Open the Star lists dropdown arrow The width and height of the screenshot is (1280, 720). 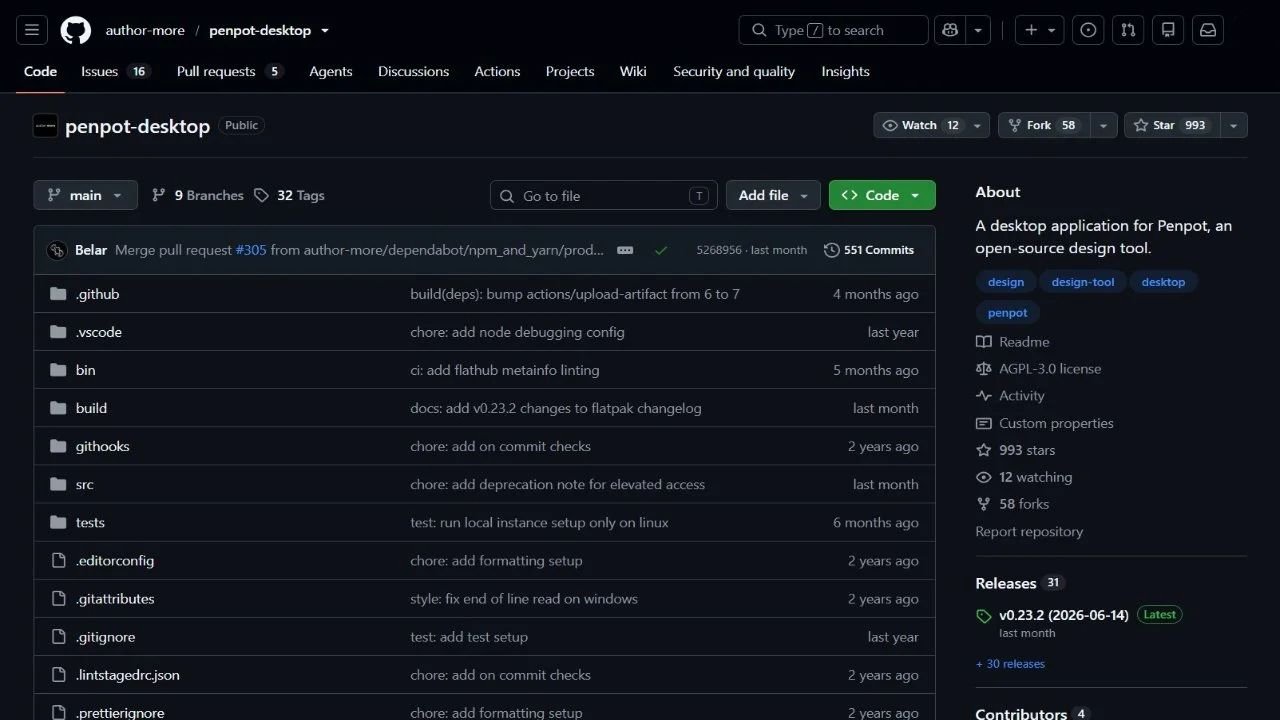[1233, 125]
